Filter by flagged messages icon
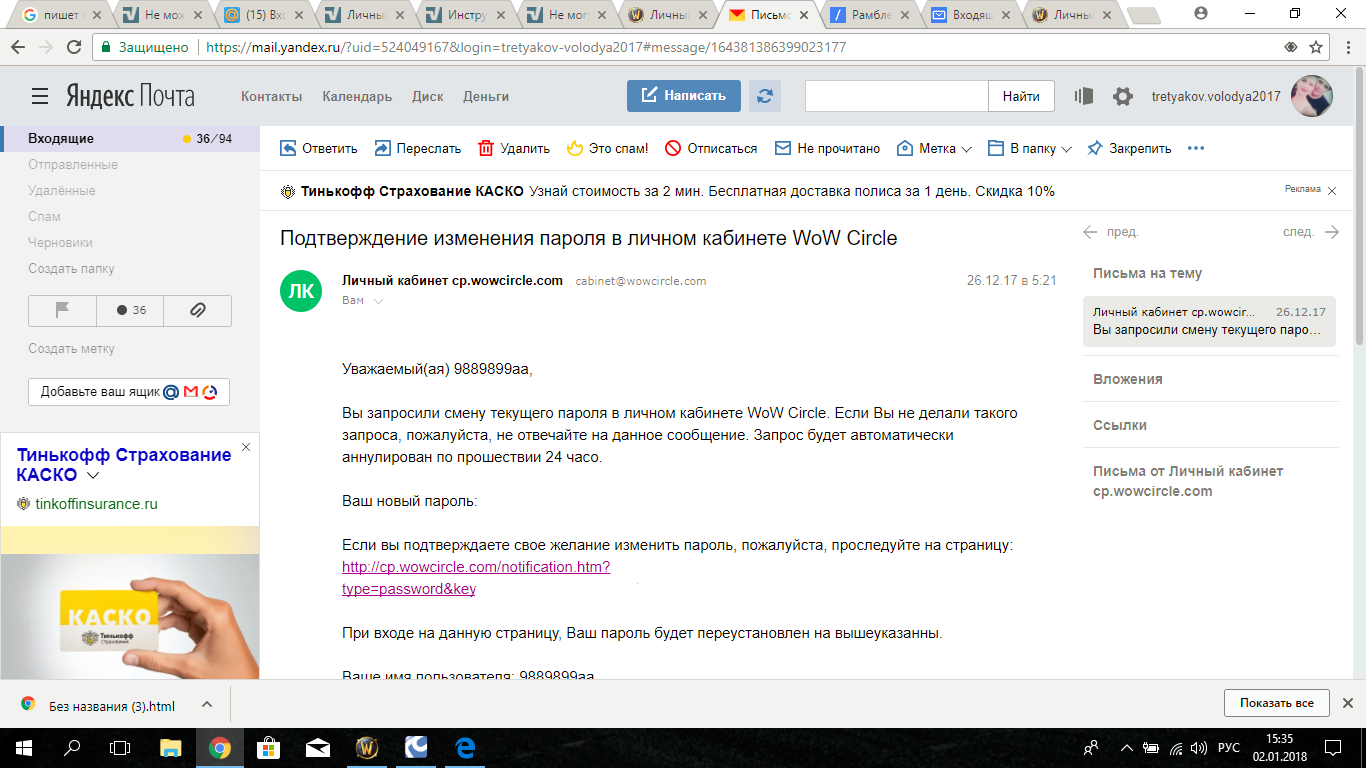Viewport: 1366px width, 768px height. click(62, 310)
